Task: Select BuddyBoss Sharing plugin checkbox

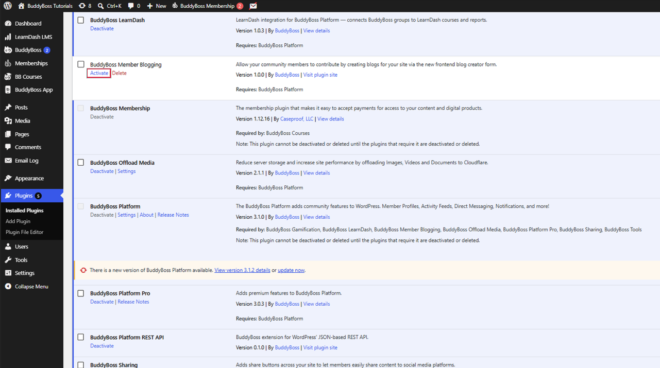Action: pos(81,365)
